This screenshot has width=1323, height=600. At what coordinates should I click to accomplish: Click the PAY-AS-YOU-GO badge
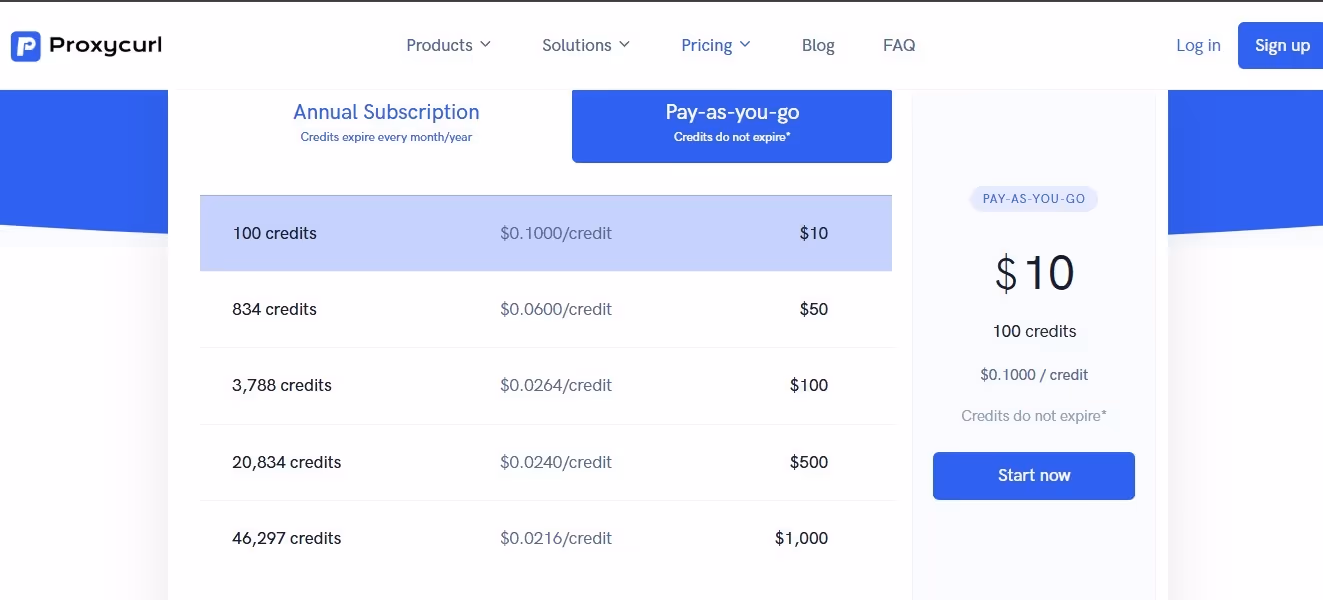click(1033, 199)
